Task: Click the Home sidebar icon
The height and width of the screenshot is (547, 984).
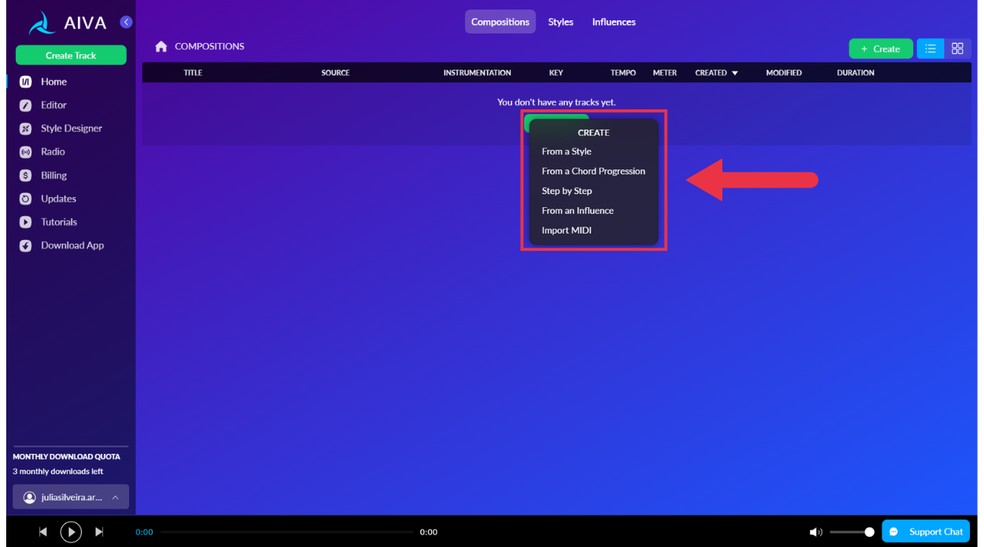Action: (25, 82)
